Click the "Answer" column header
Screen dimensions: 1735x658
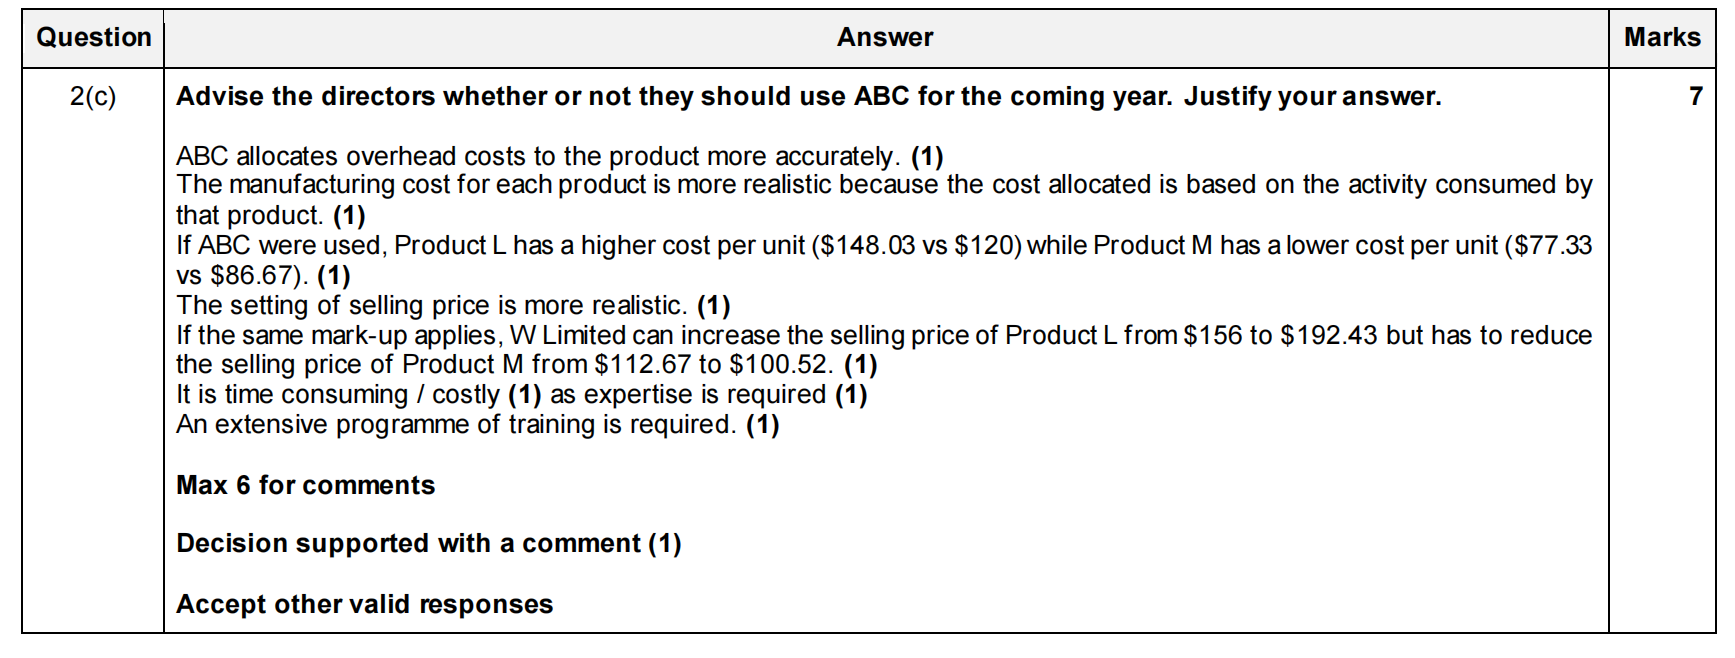point(885,38)
